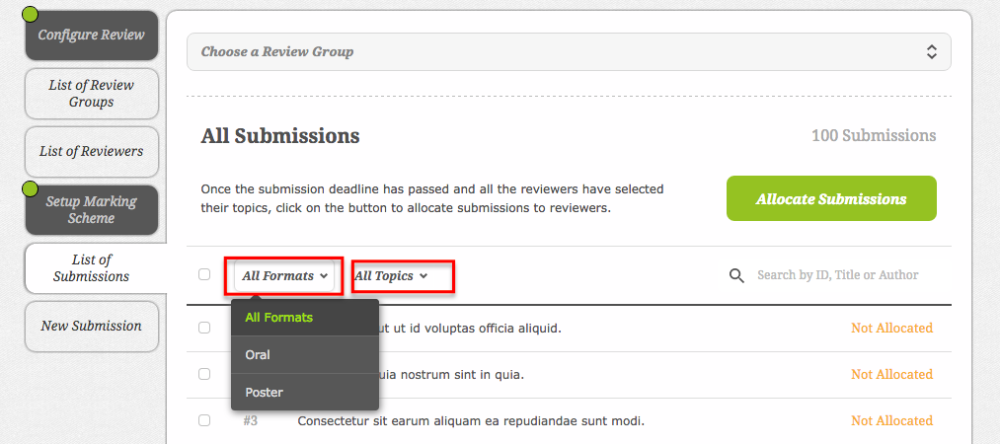Click green status dot on Configure Review
1000x444 pixels.
click(x=30, y=13)
